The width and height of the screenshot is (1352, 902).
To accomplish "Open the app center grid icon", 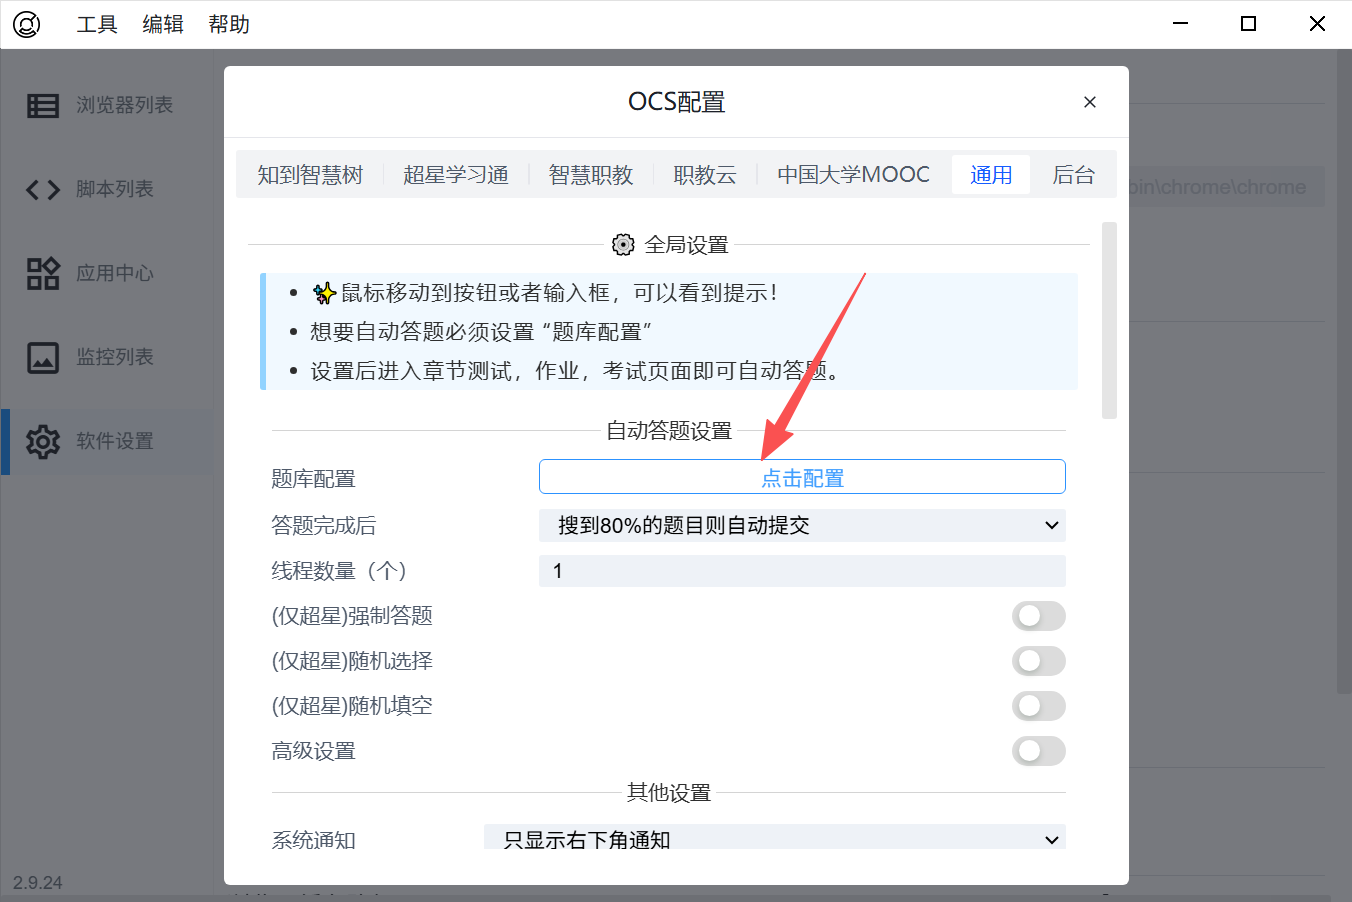I will [x=43, y=273].
